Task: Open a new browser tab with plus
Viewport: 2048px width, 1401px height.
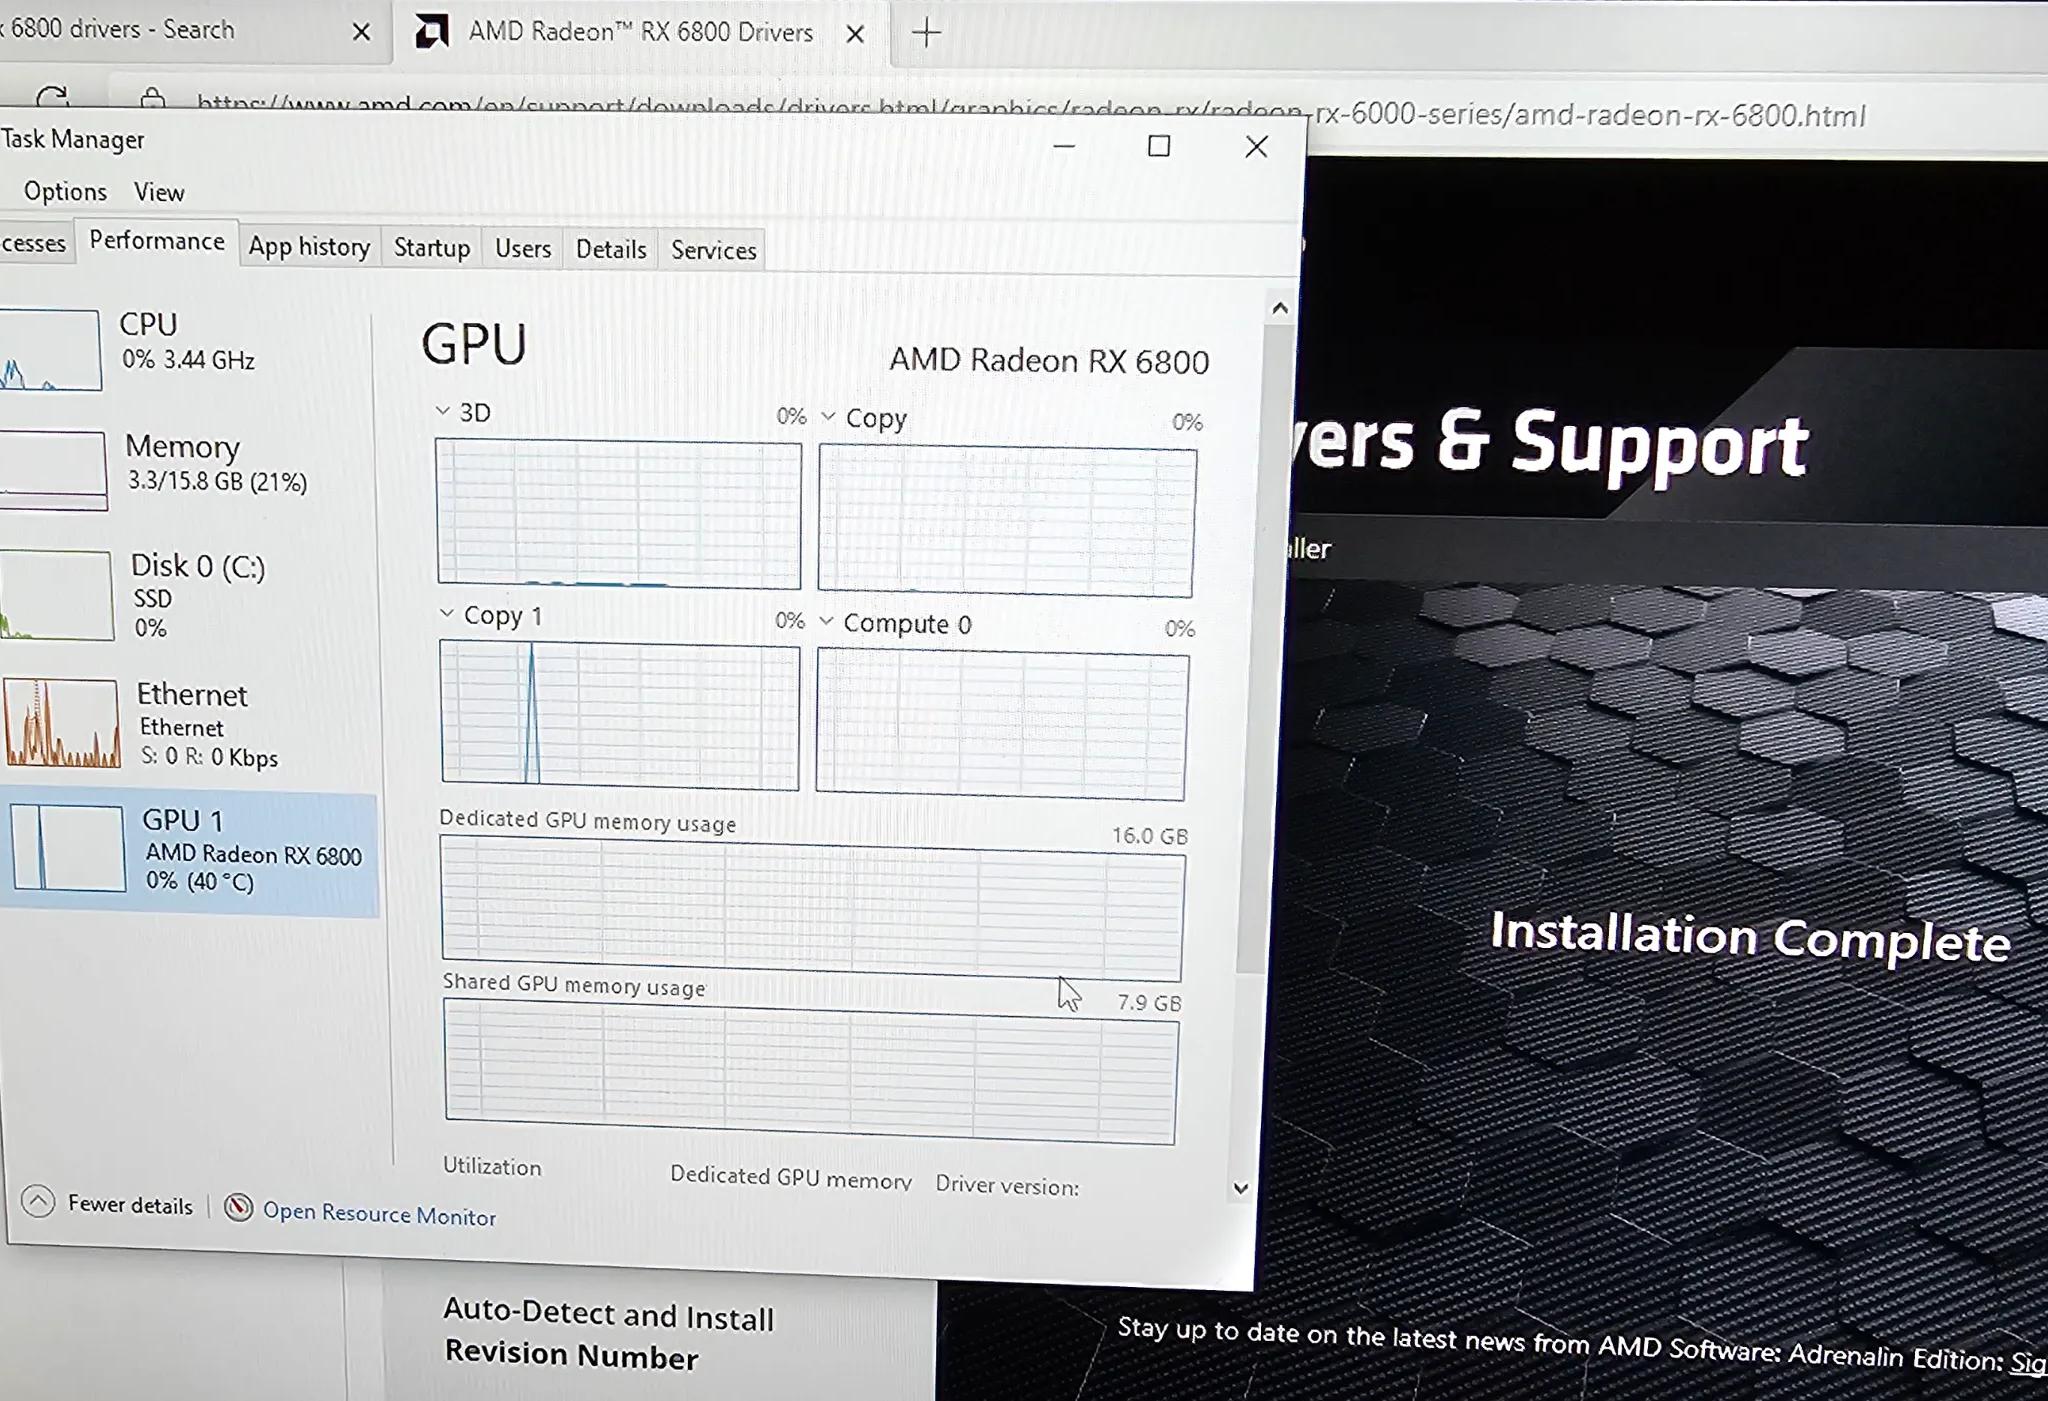Action: pyautogui.click(x=927, y=33)
